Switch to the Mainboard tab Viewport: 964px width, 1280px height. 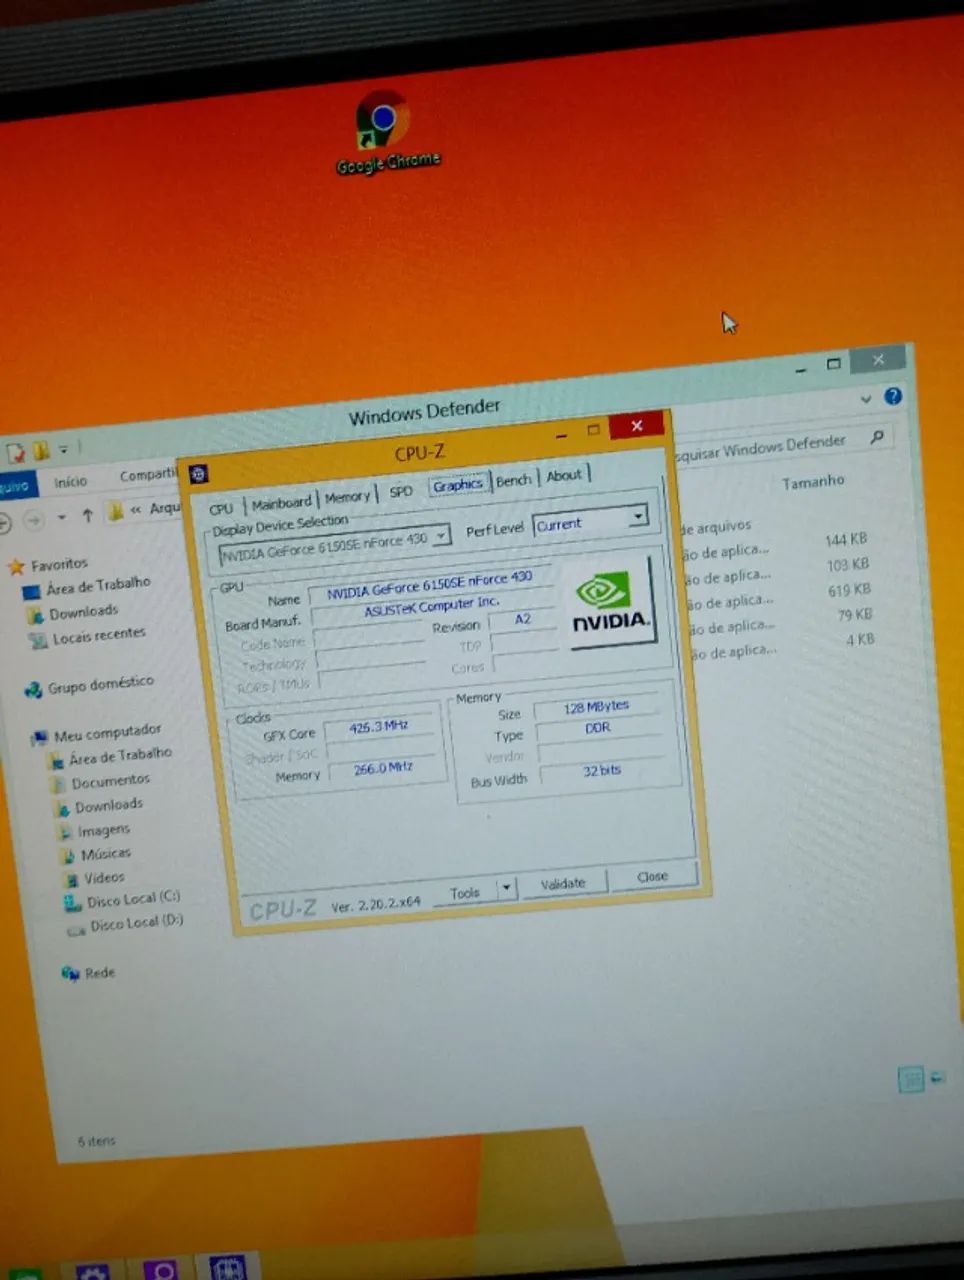point(281,503)
